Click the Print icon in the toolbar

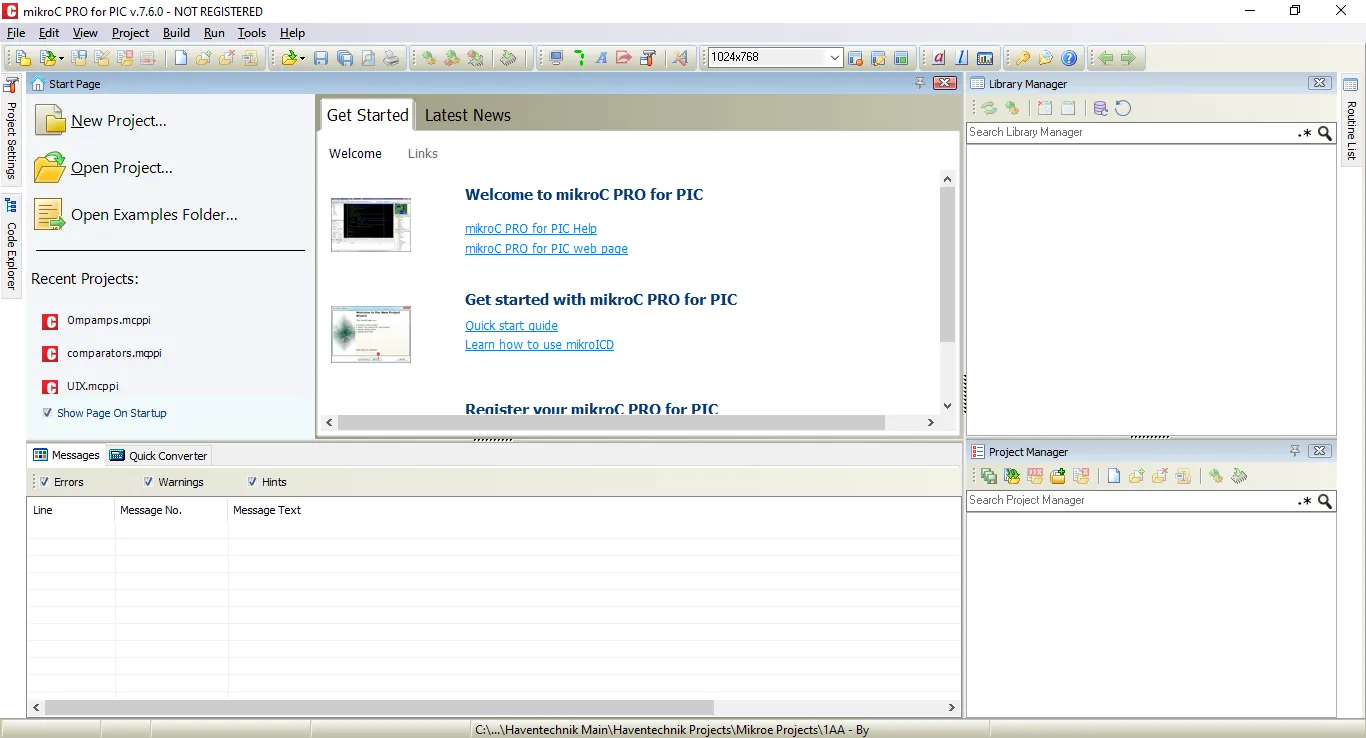click(x=391, y=58)
